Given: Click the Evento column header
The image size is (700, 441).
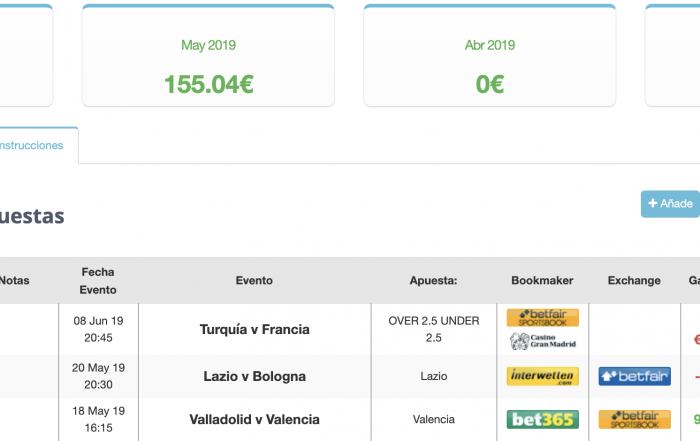Looking at the screenshot, I should click(x=254, y=280).
